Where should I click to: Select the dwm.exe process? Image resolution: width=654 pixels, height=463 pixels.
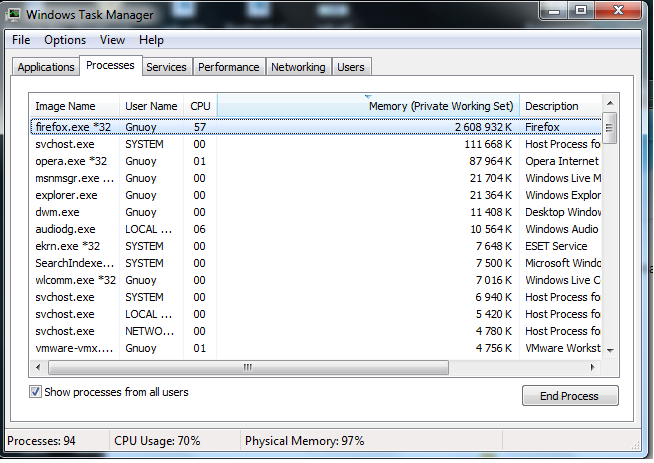pos(316,212)
